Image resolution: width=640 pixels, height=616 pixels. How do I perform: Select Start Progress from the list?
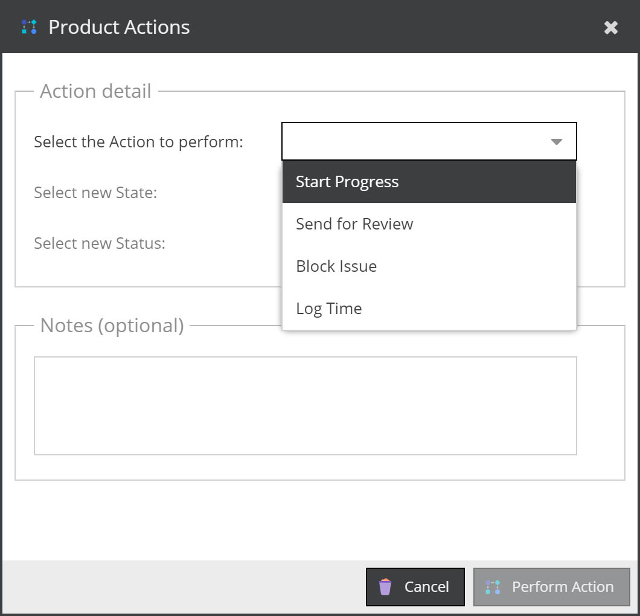pos(347,182)
